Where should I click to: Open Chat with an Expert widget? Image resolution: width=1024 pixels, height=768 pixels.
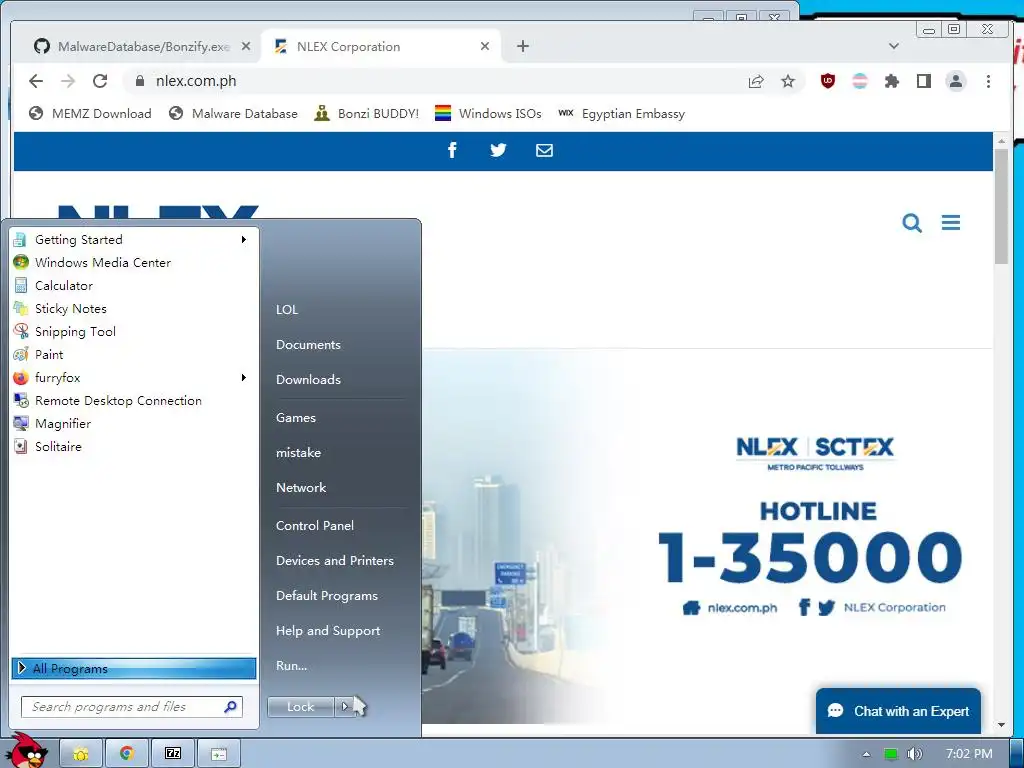899,711
